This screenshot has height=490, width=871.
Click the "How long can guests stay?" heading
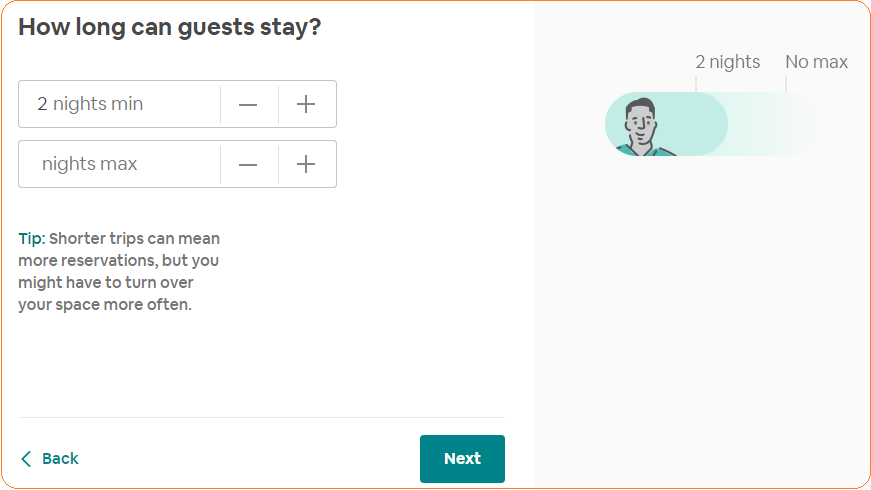170,27
